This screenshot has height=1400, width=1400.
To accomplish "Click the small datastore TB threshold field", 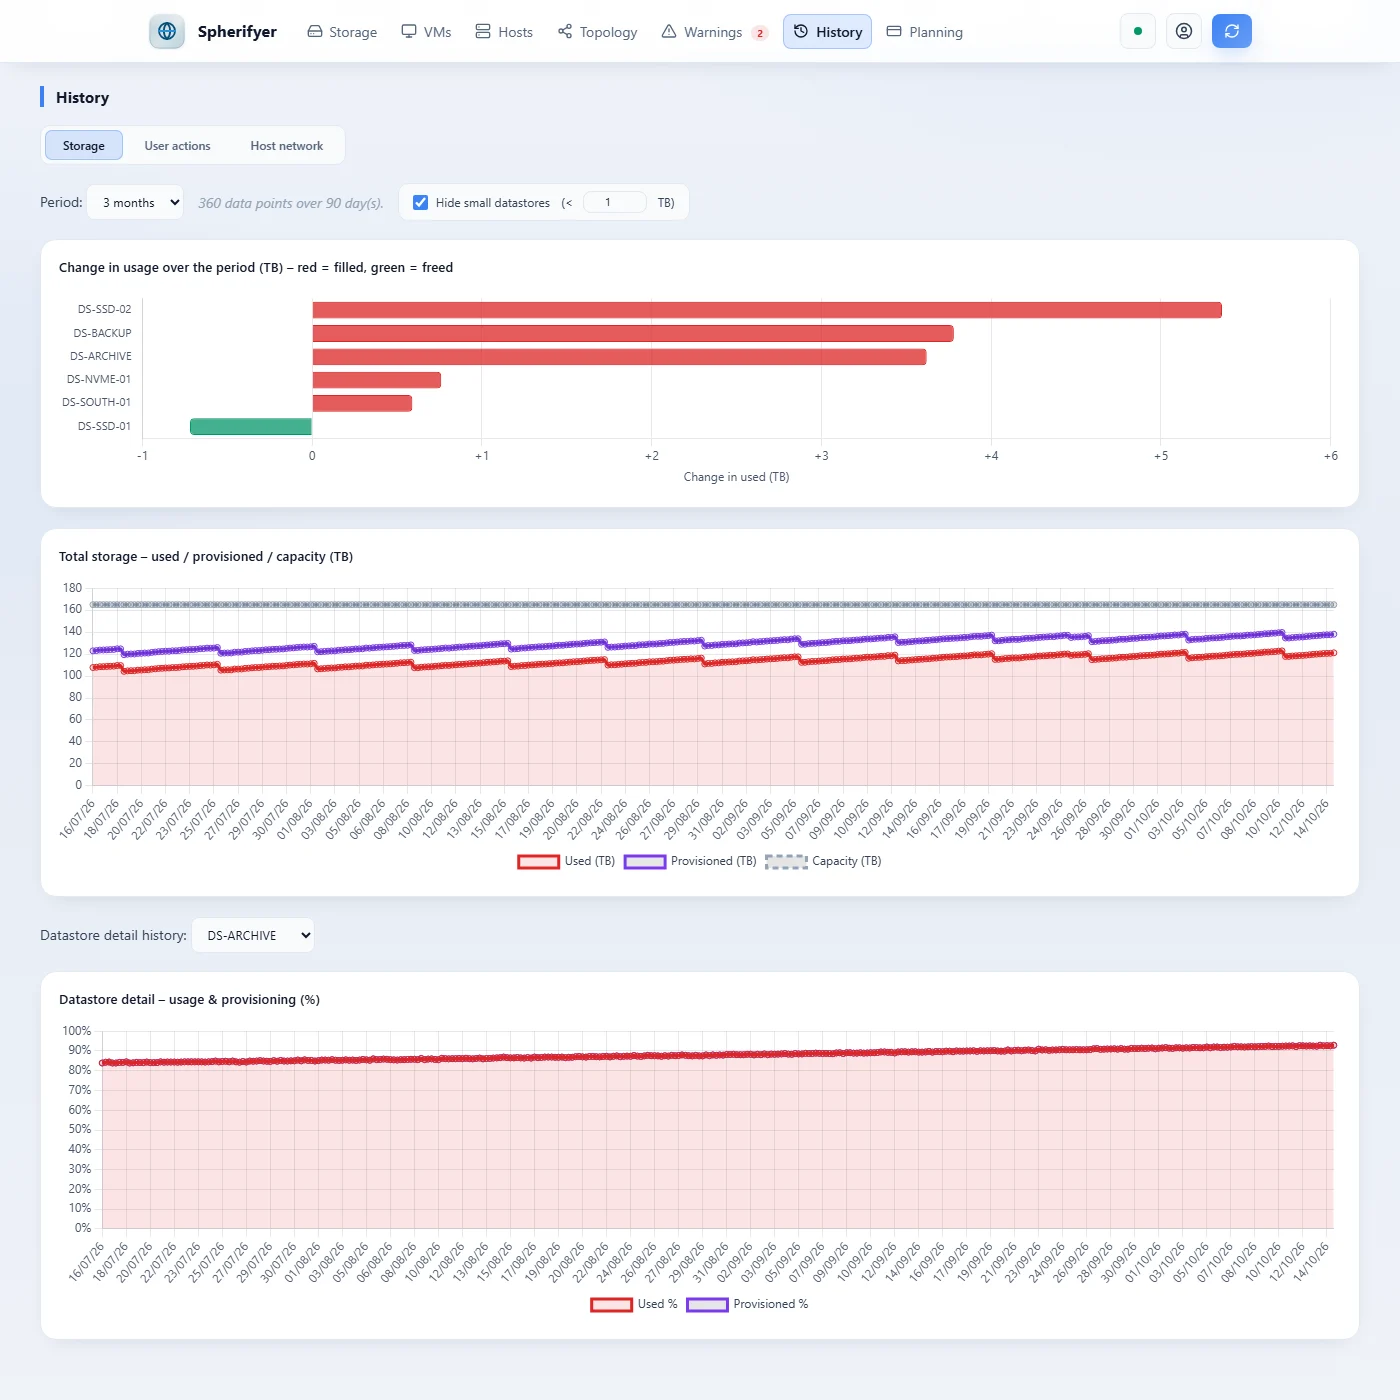I will coord(615,202).
